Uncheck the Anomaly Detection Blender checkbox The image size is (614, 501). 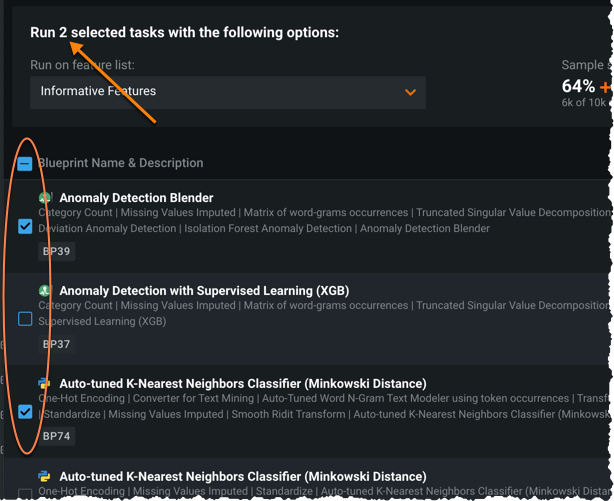(x=25, y=227)
